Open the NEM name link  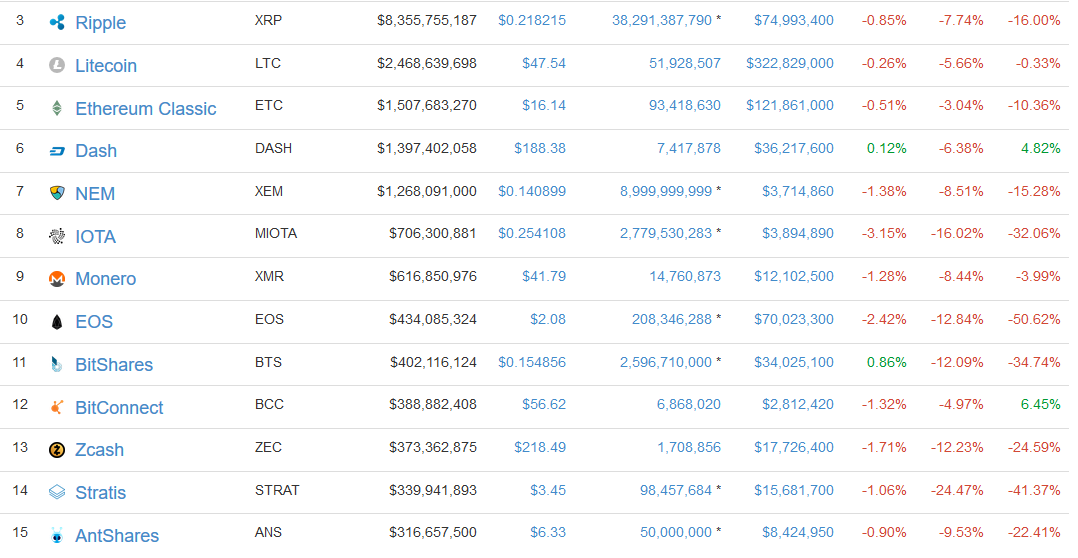[95, 194]
